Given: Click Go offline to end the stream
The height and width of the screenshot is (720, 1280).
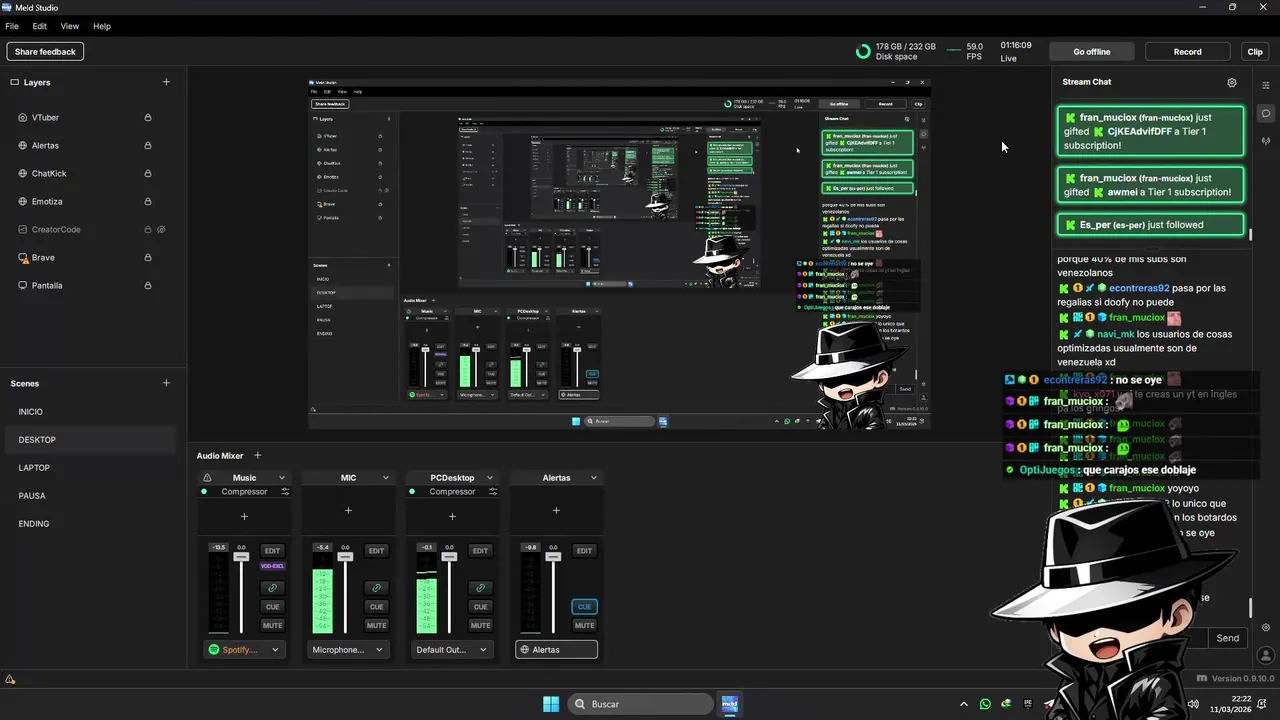Looking at the screenshot, I should click(1092, 52).
